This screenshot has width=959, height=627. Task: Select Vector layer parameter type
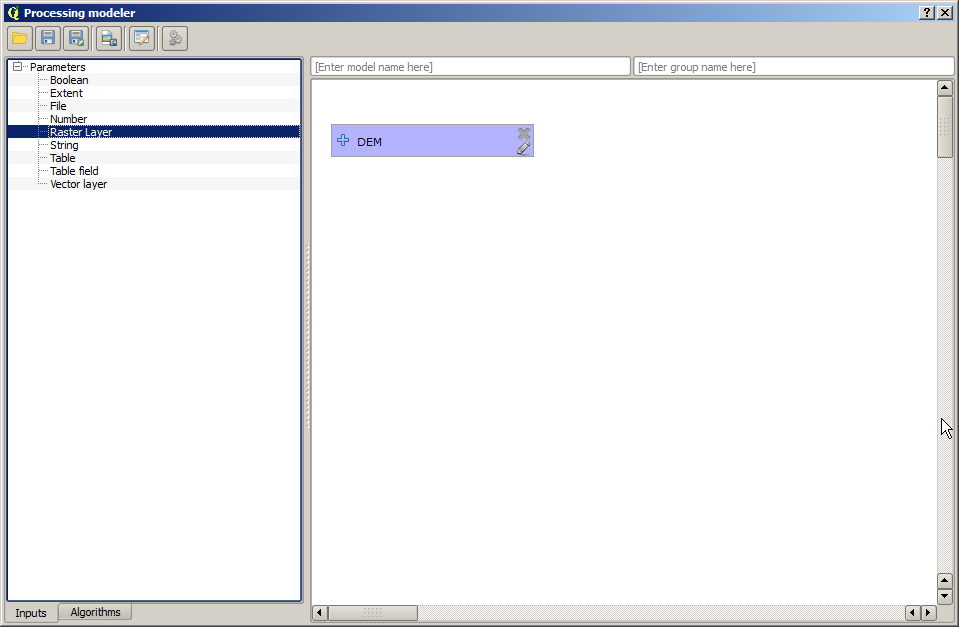(x=78, y=184)
